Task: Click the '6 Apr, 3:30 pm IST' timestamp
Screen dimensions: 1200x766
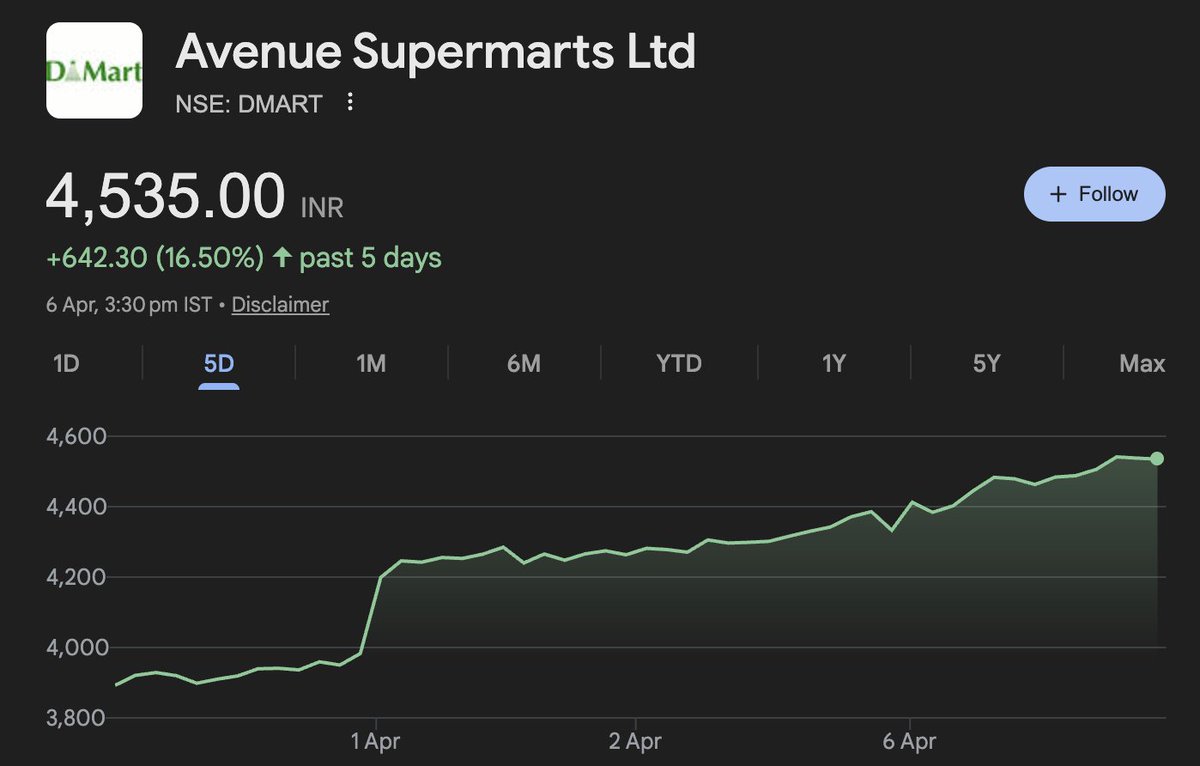Action: (129, 304)
